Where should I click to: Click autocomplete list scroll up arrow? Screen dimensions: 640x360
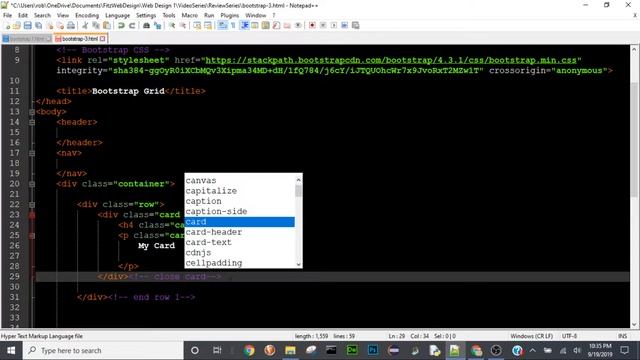click(x=298, y=179)
